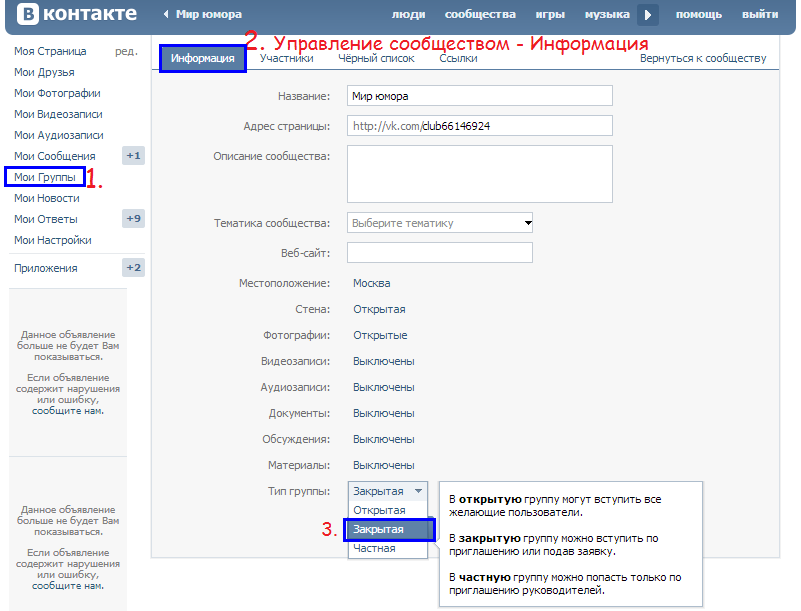801x611 pixels.
Task: Change the Стена setting Открытая
Action: pos(379,309)
